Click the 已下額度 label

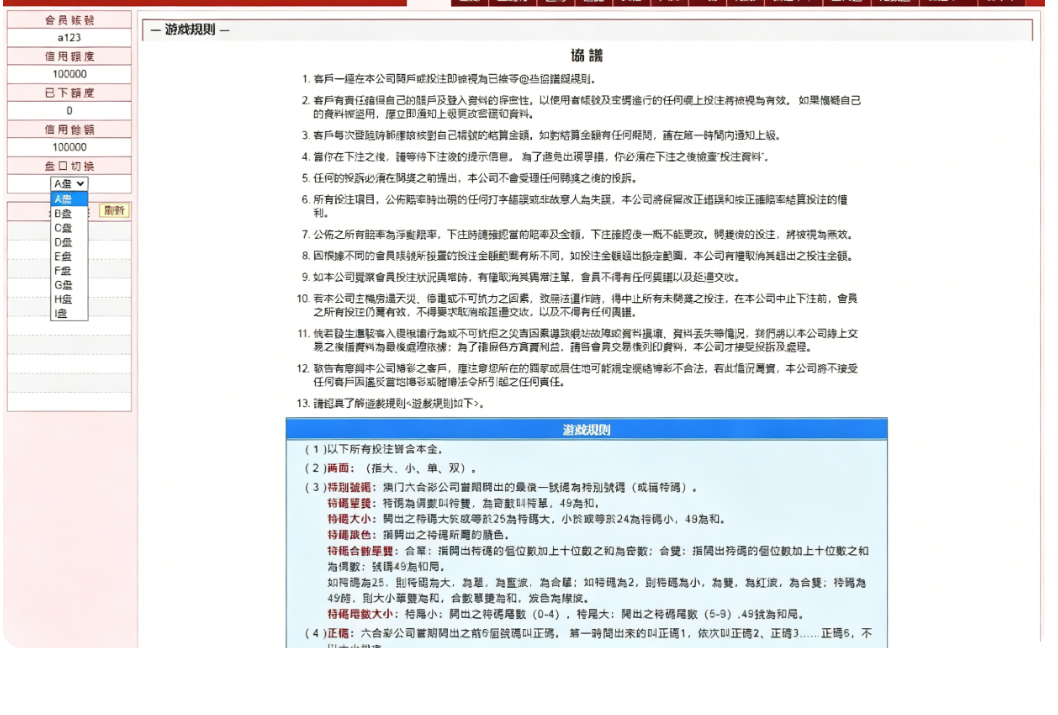69,92
